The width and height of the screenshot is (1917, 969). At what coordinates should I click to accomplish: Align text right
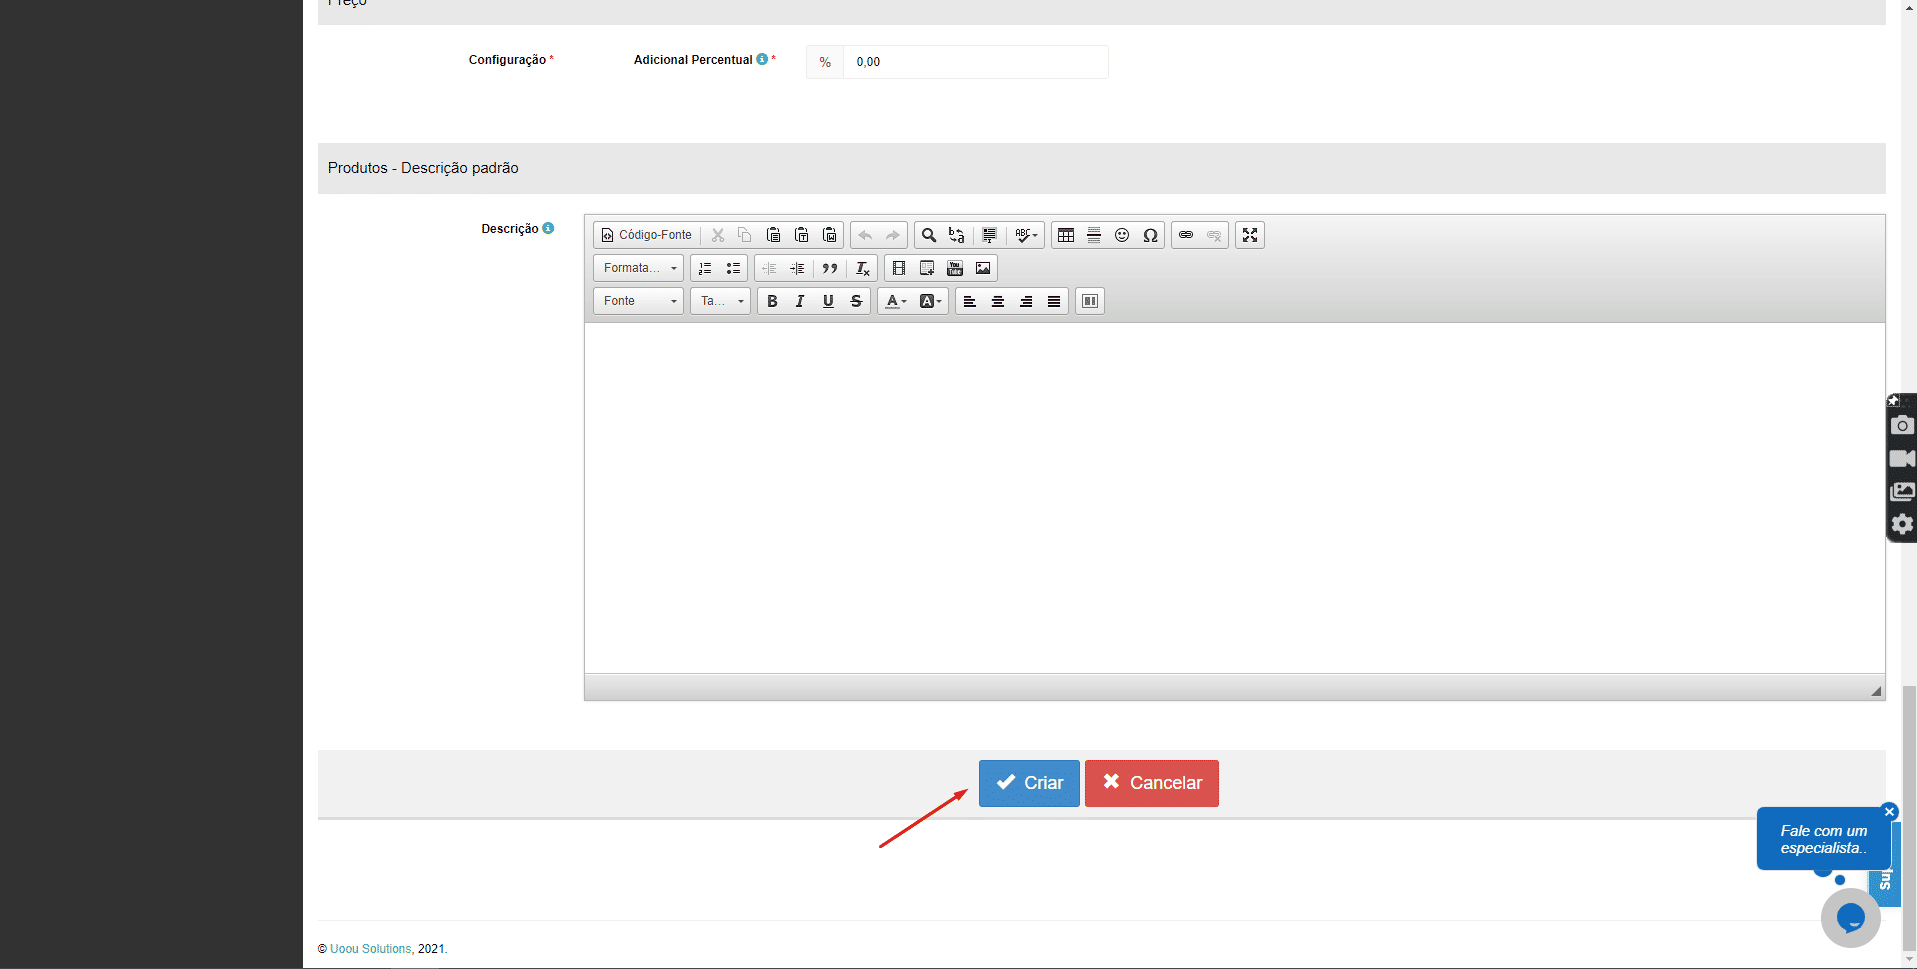(x=1026, y=301)
